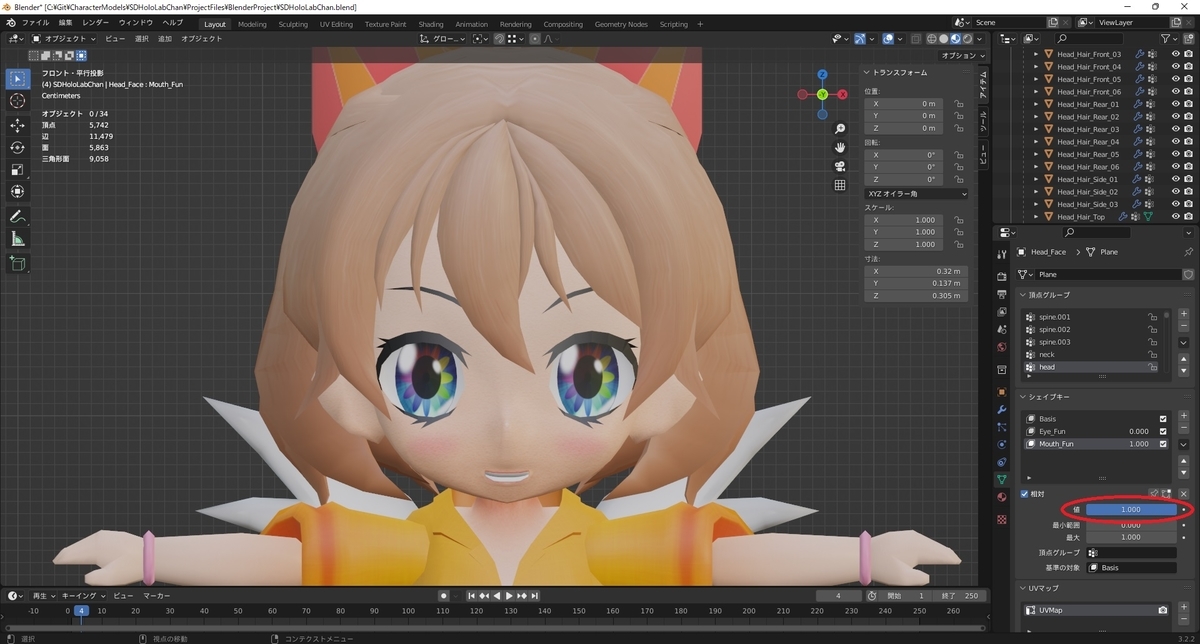
Task: Click current frame marker 4 in timeline
Action: point(82,610)
